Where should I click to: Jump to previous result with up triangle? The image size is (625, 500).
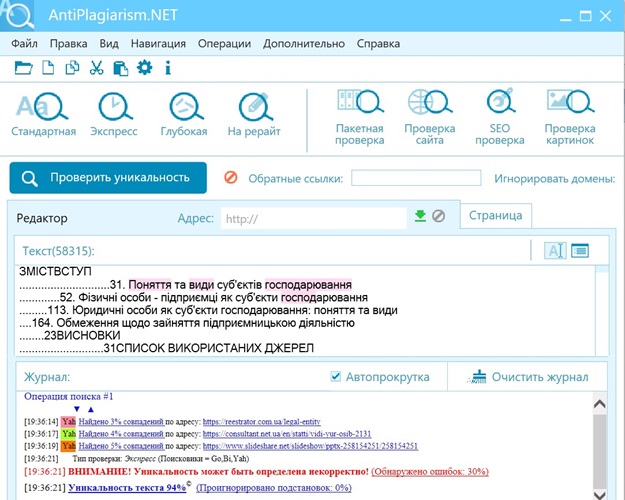91,409
